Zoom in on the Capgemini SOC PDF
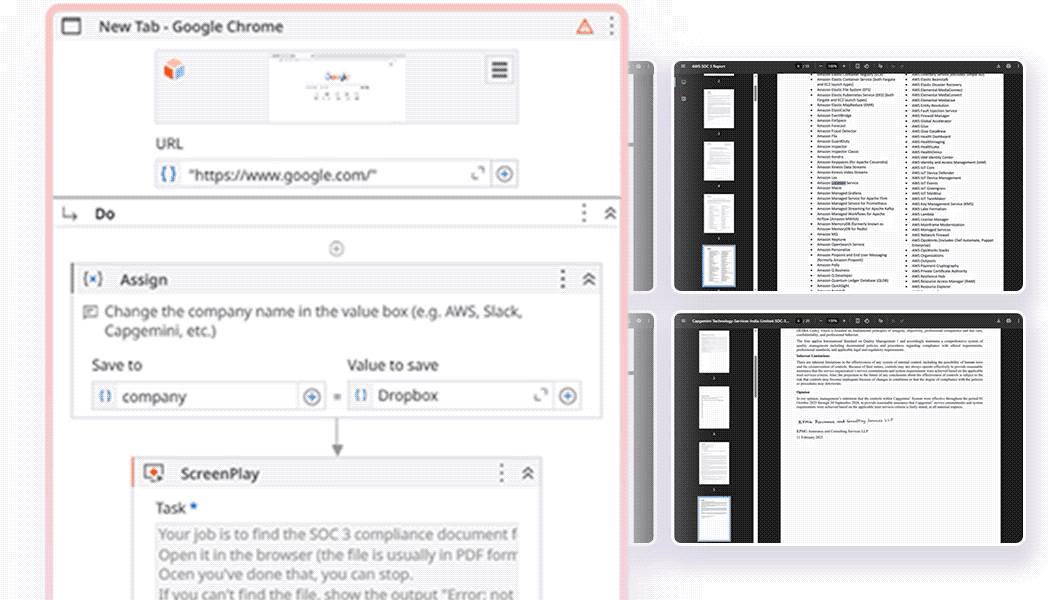 (x=844, y=321)
